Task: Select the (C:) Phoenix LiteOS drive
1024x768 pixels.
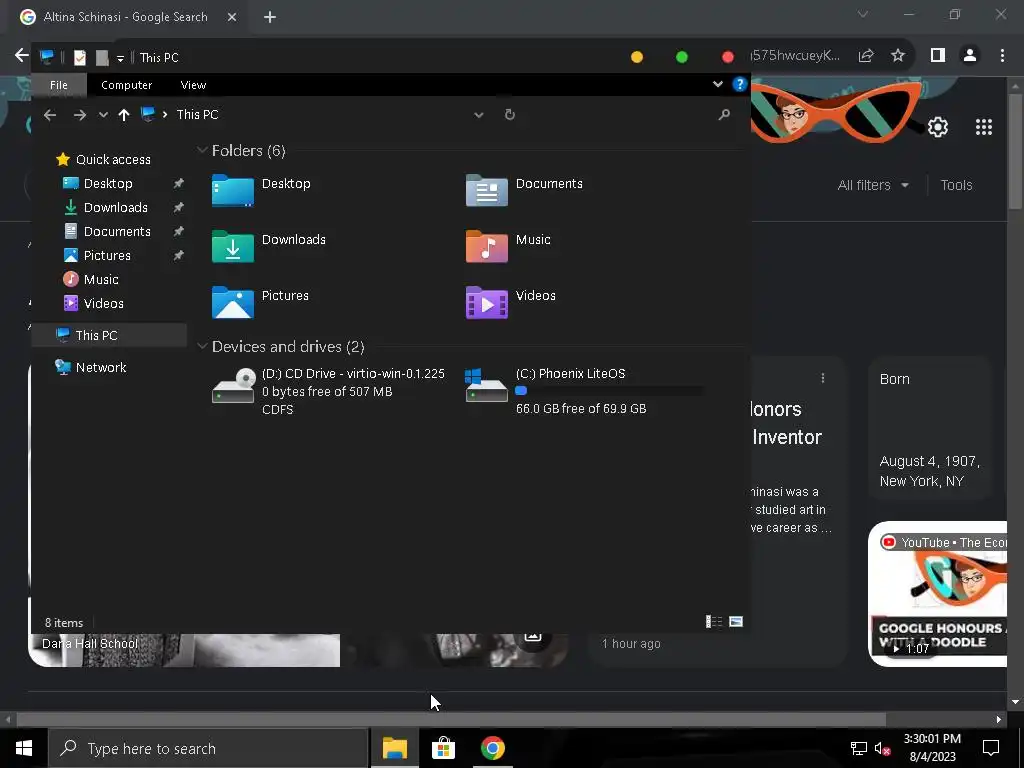Action: point(584,391)
